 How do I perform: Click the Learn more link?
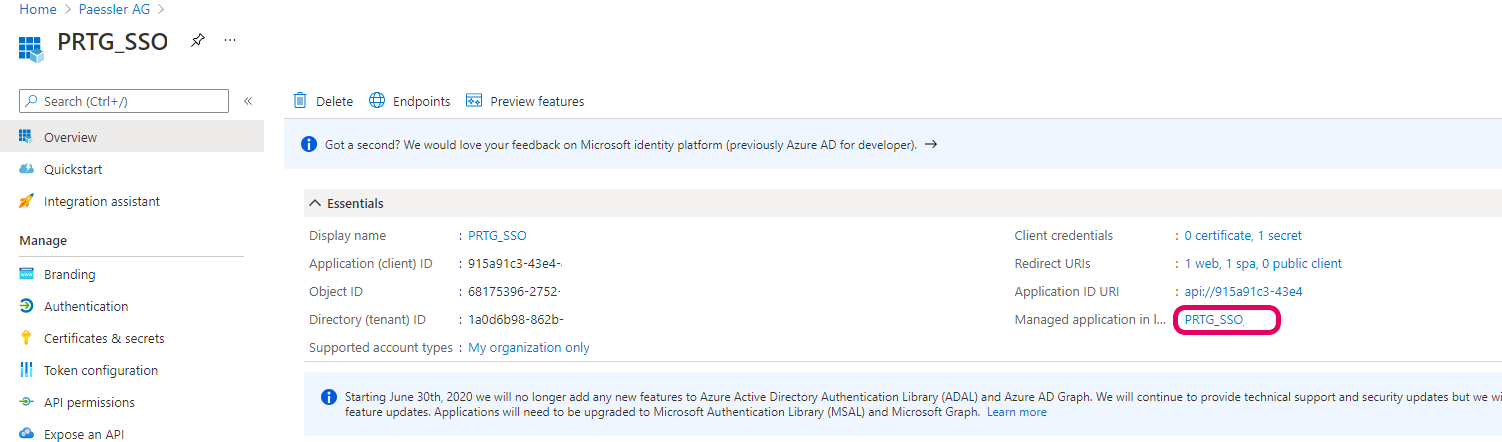pos(1017,412)
